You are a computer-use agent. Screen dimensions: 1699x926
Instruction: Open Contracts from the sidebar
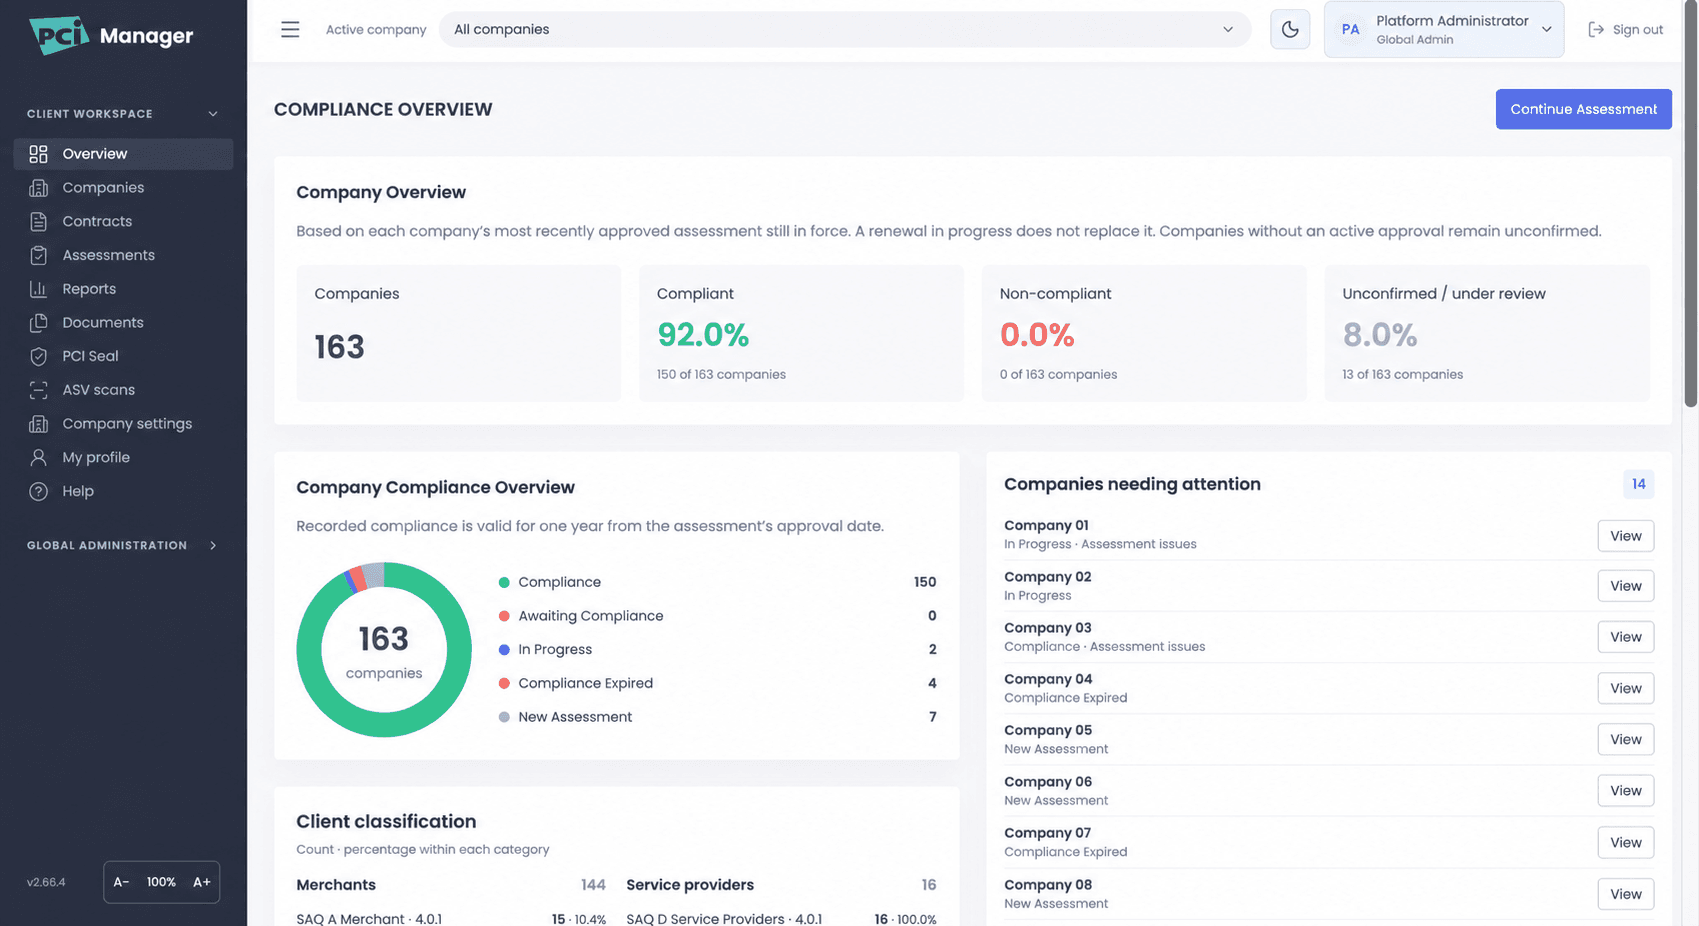point(123,221)
